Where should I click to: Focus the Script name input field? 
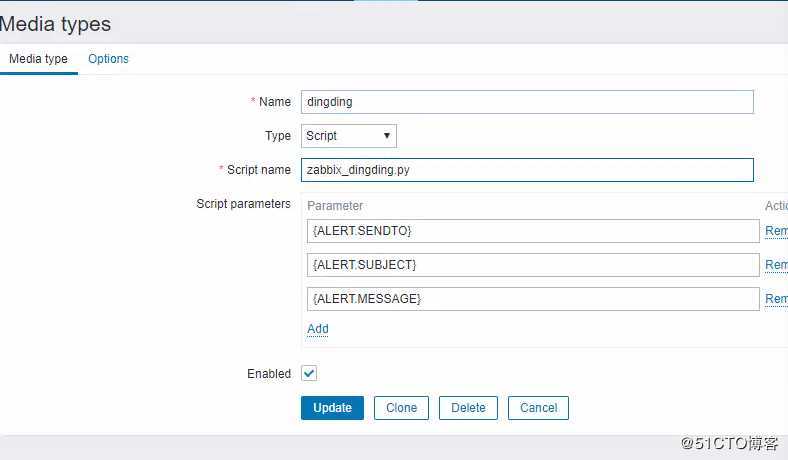526,170
